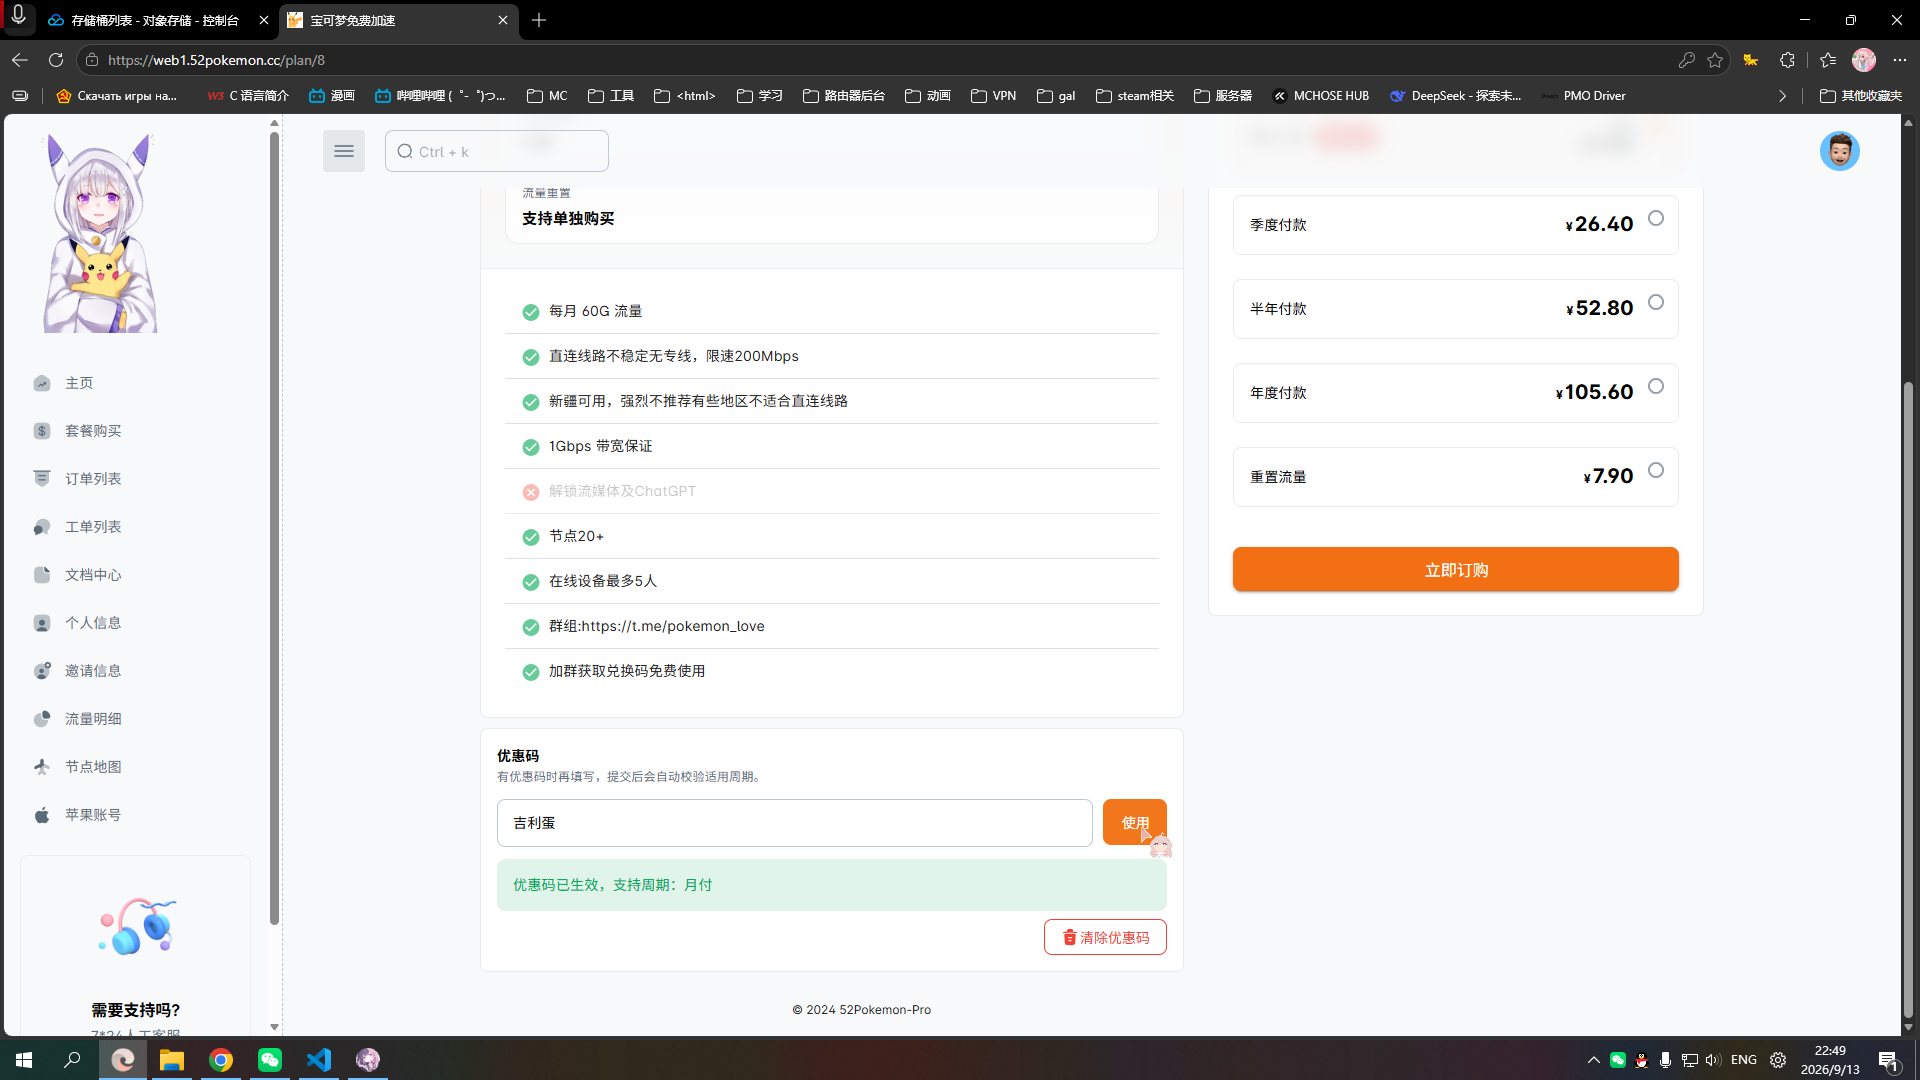Screen dimensions: 1920x1080
Task: Apply the coupon with 使用 button
Action: (x=1134, y=822)
